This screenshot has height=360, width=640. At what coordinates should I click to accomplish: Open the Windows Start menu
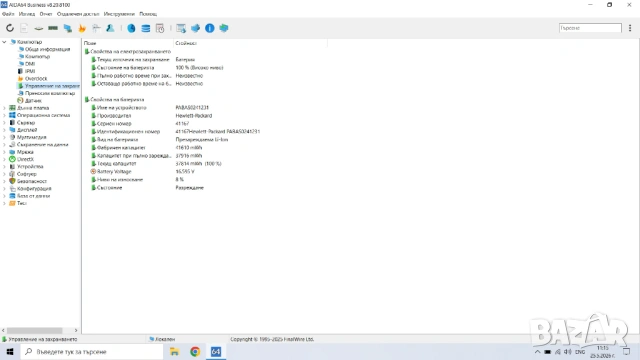click(x=10, y=351)
